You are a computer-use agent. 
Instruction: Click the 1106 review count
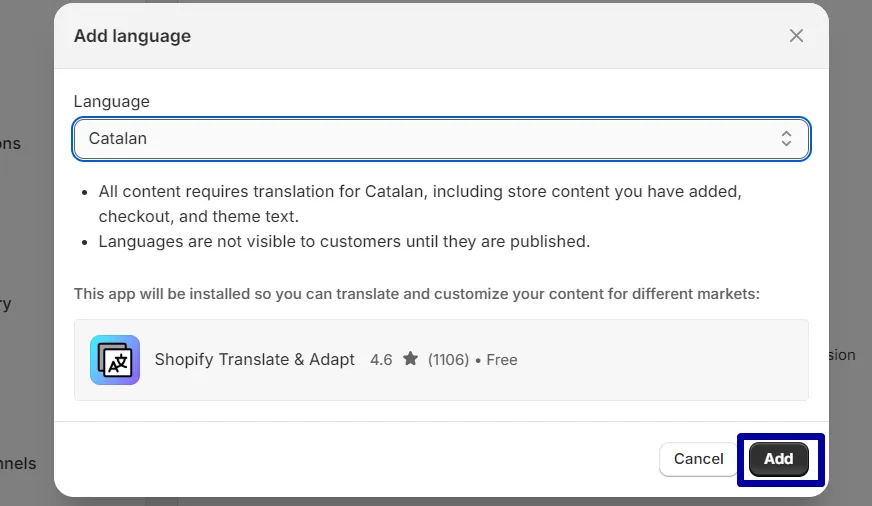(448, 360)
